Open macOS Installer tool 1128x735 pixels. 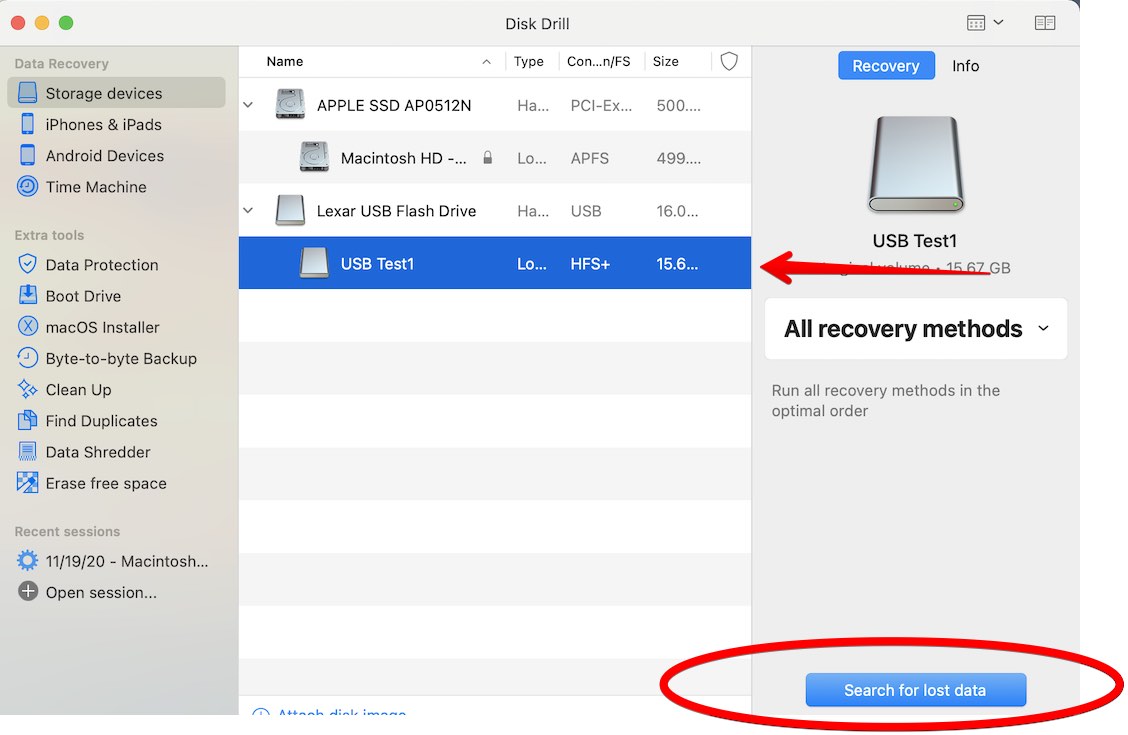tap(102, 327)
